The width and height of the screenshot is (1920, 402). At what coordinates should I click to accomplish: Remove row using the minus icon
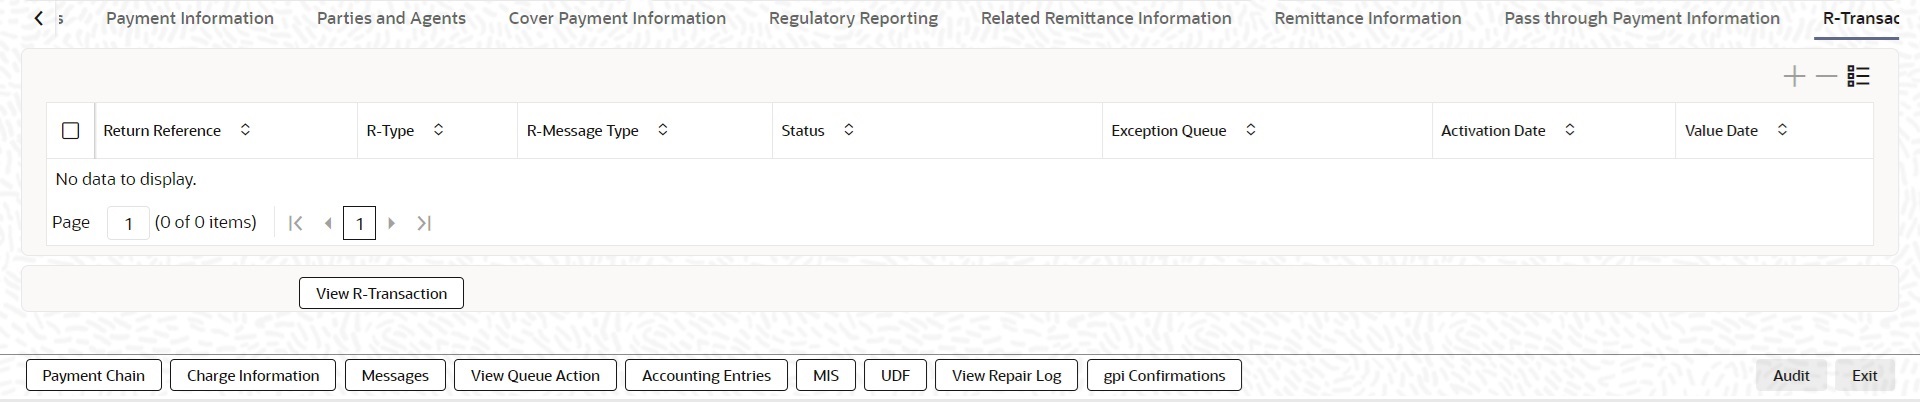coord(1827,76)
